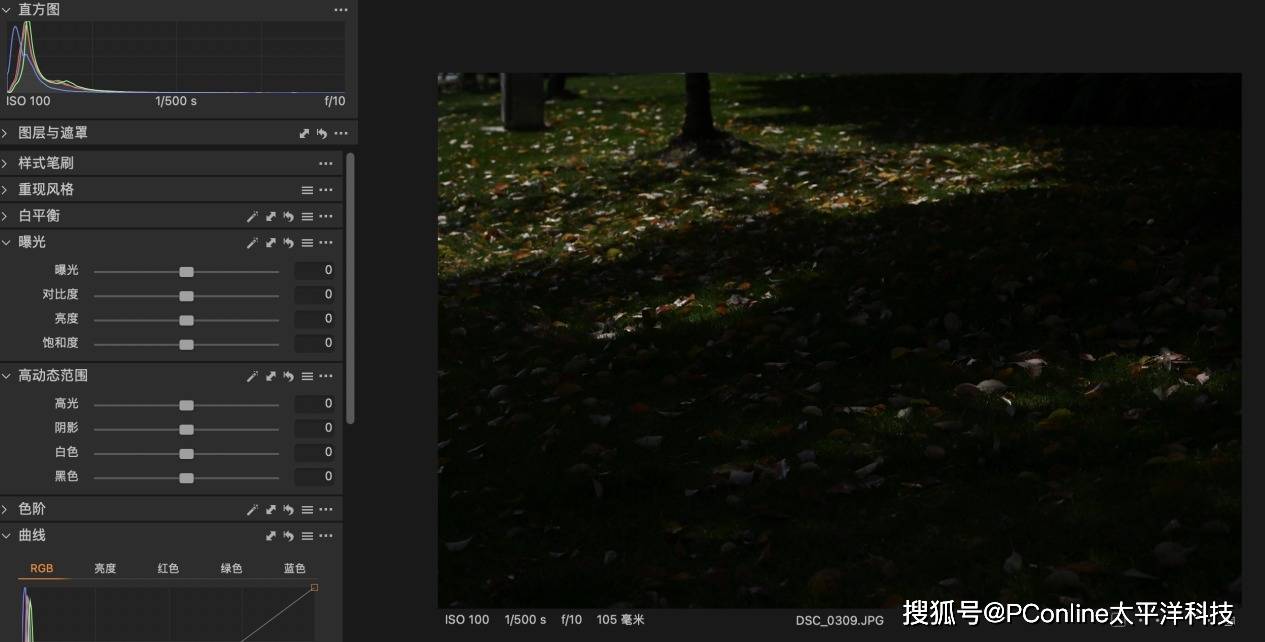Click the 对比度 slider handle

click(186, 295)
